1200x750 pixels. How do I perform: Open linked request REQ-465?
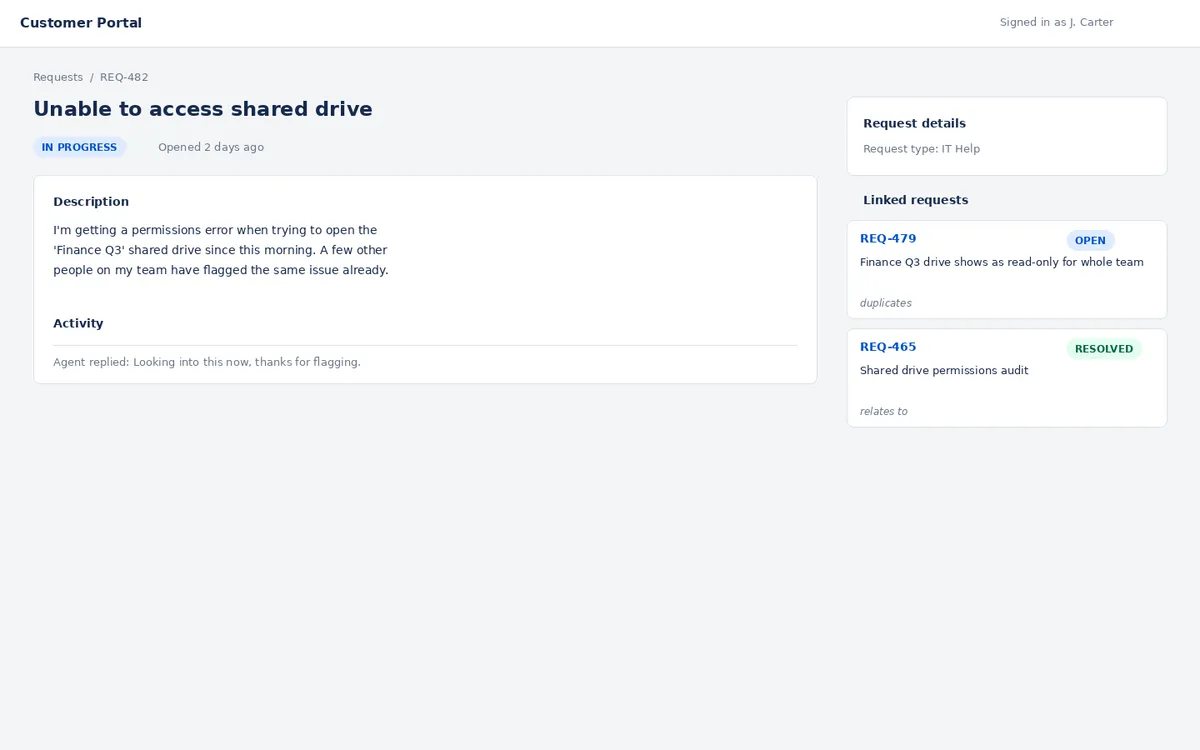pos(888,347)
